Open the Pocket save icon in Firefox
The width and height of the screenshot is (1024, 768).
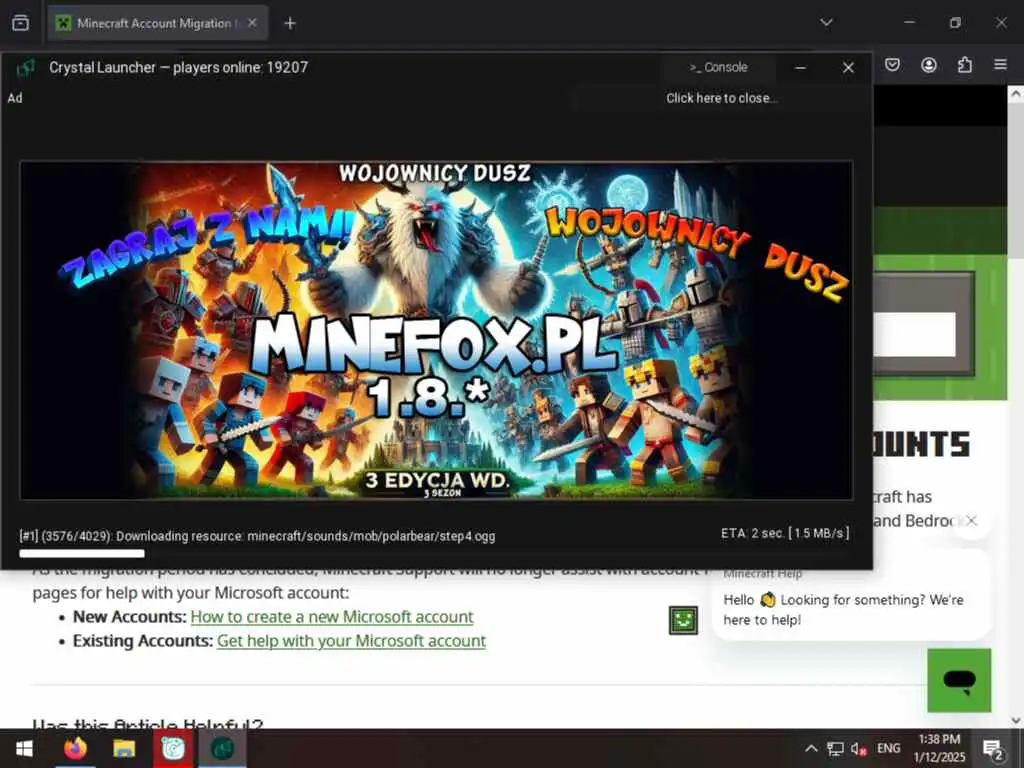[x=893, y=65]
